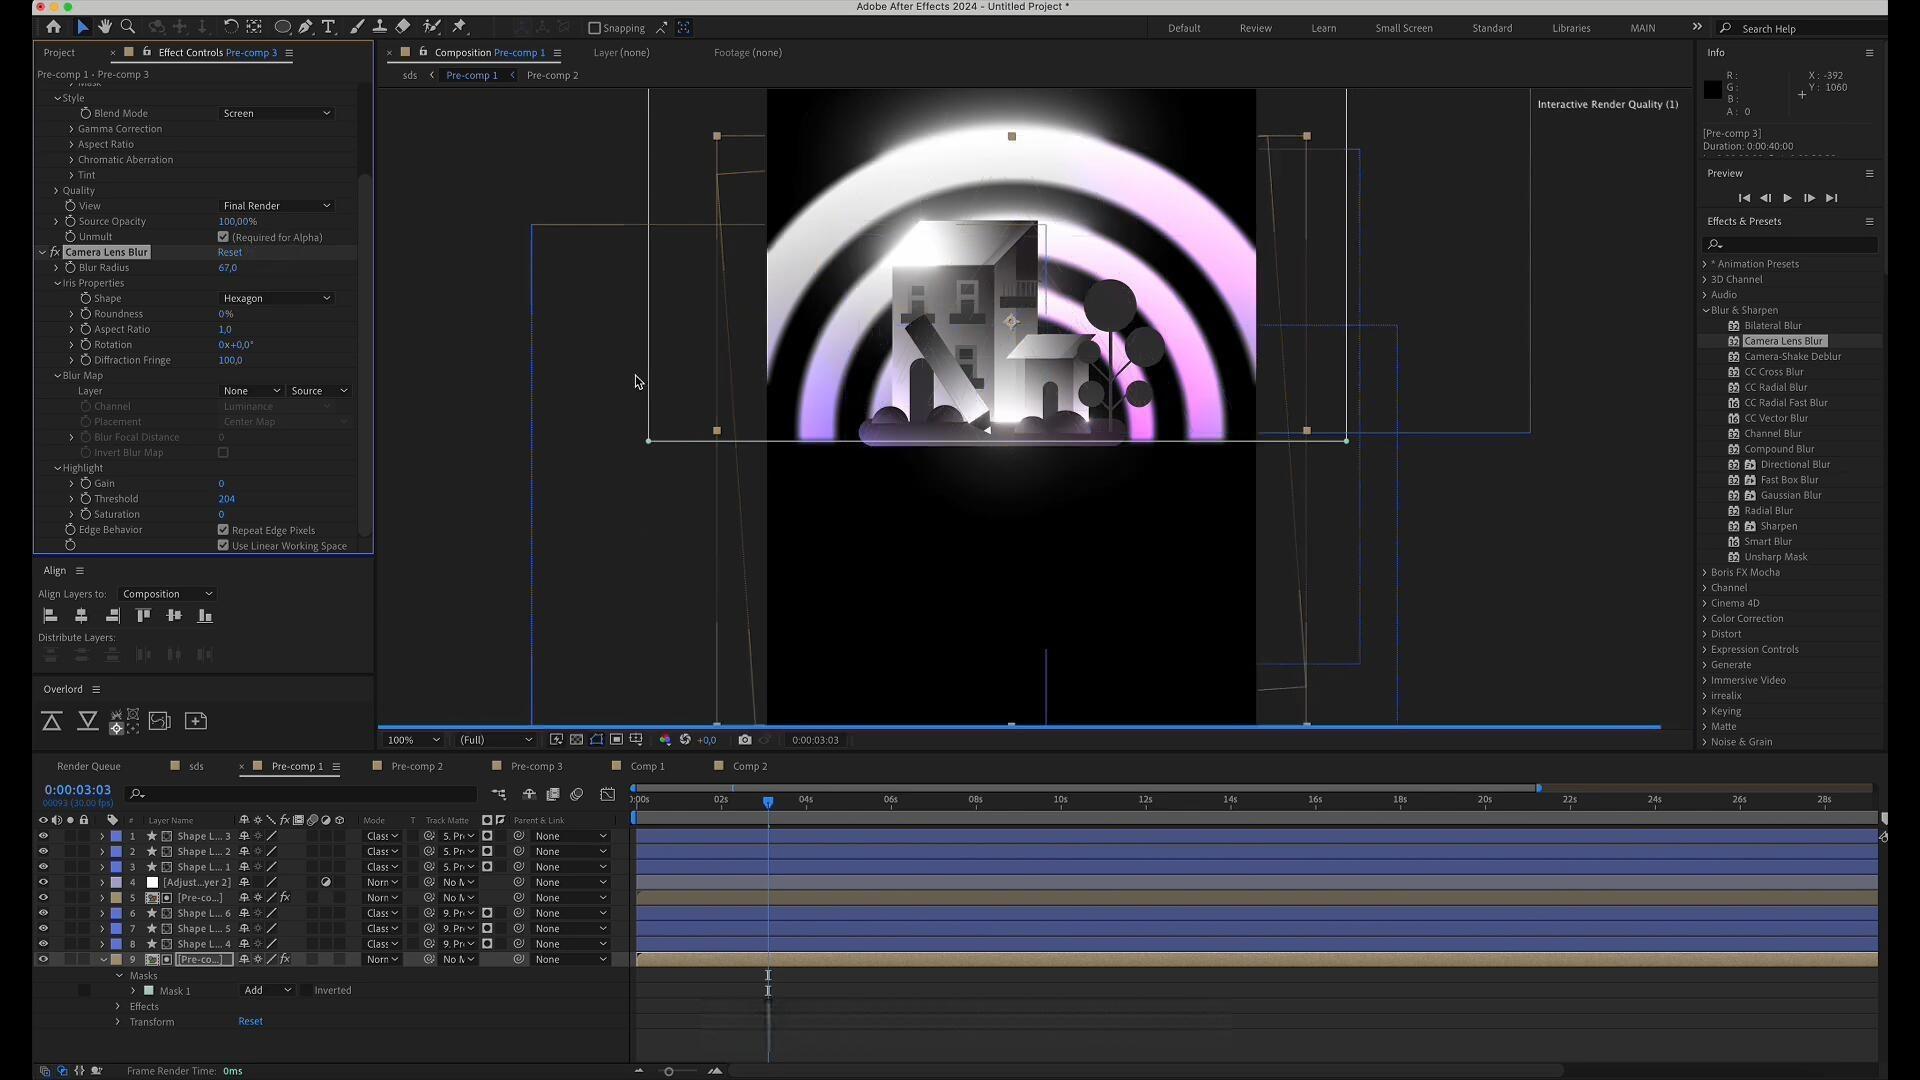Select the Zoom tool in toolbar
The height and width of the screenshot is (1080, 1920).
click(x=128, y=27)
